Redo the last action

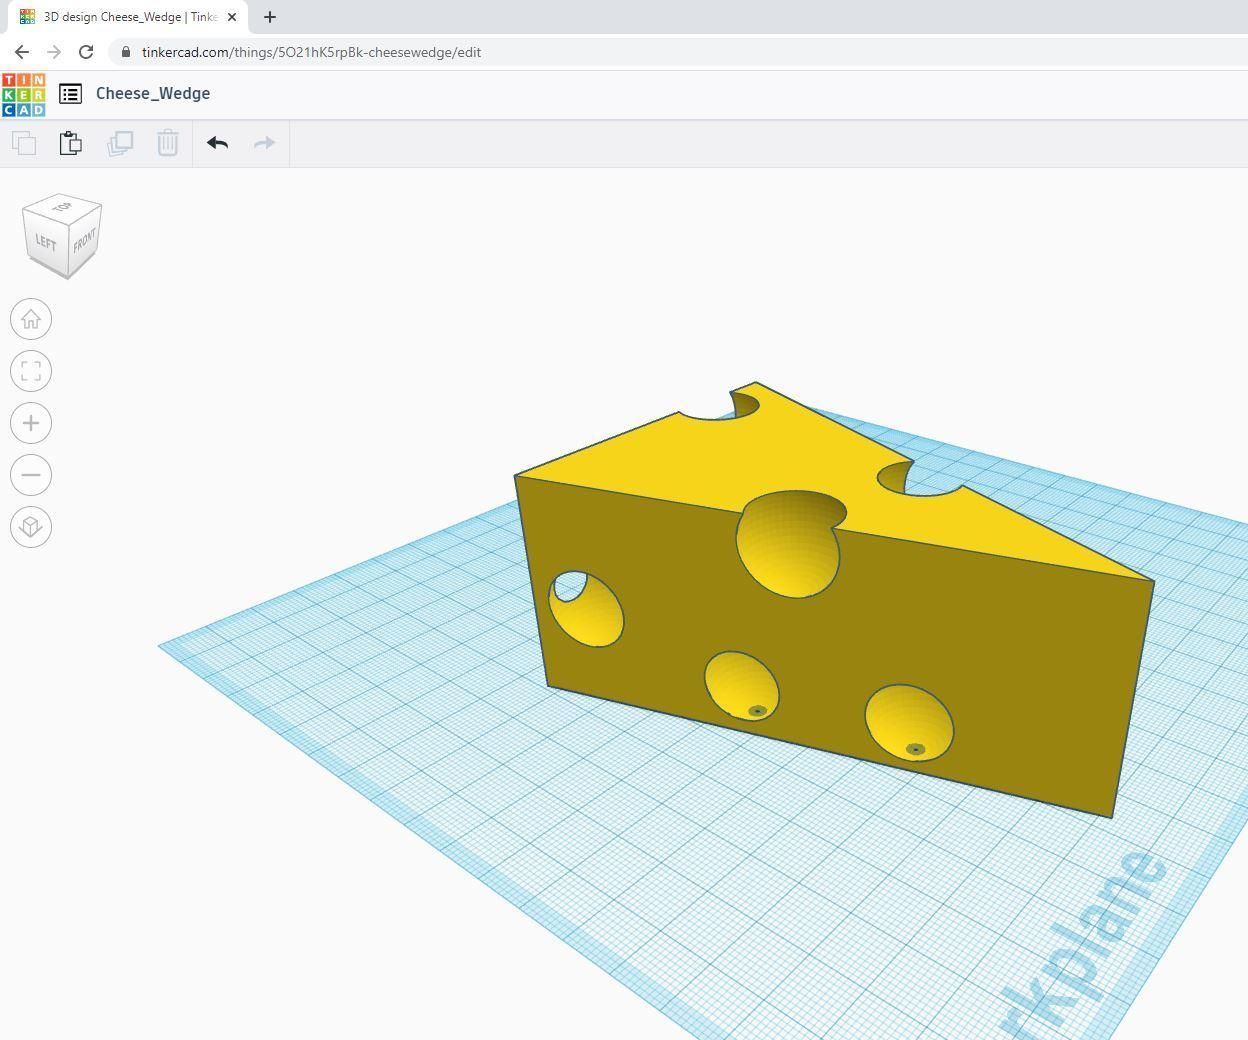pyautogui.click(x=265, y=143)
